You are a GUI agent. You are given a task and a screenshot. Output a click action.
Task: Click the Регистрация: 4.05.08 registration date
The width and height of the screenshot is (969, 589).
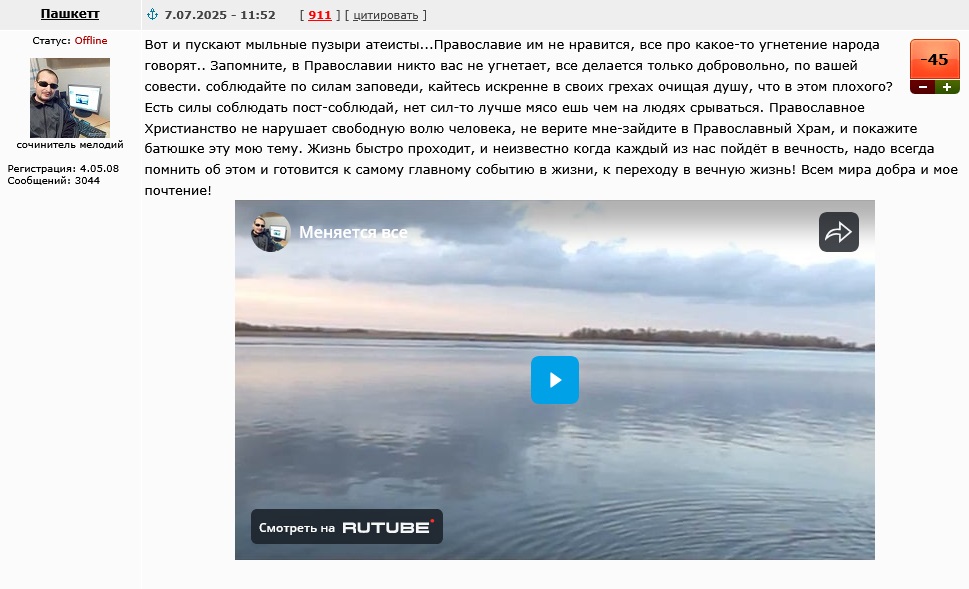tap(63, 168)
